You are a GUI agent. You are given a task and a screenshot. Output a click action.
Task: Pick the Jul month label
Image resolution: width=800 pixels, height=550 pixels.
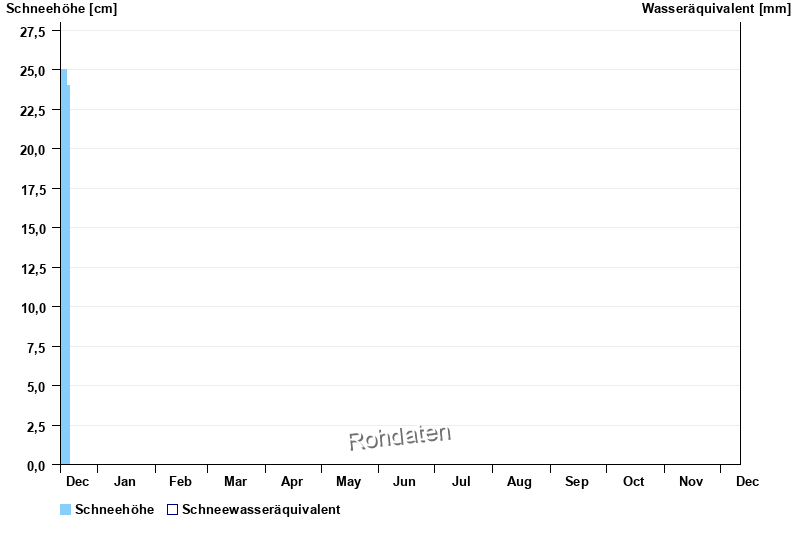point(461,482)
